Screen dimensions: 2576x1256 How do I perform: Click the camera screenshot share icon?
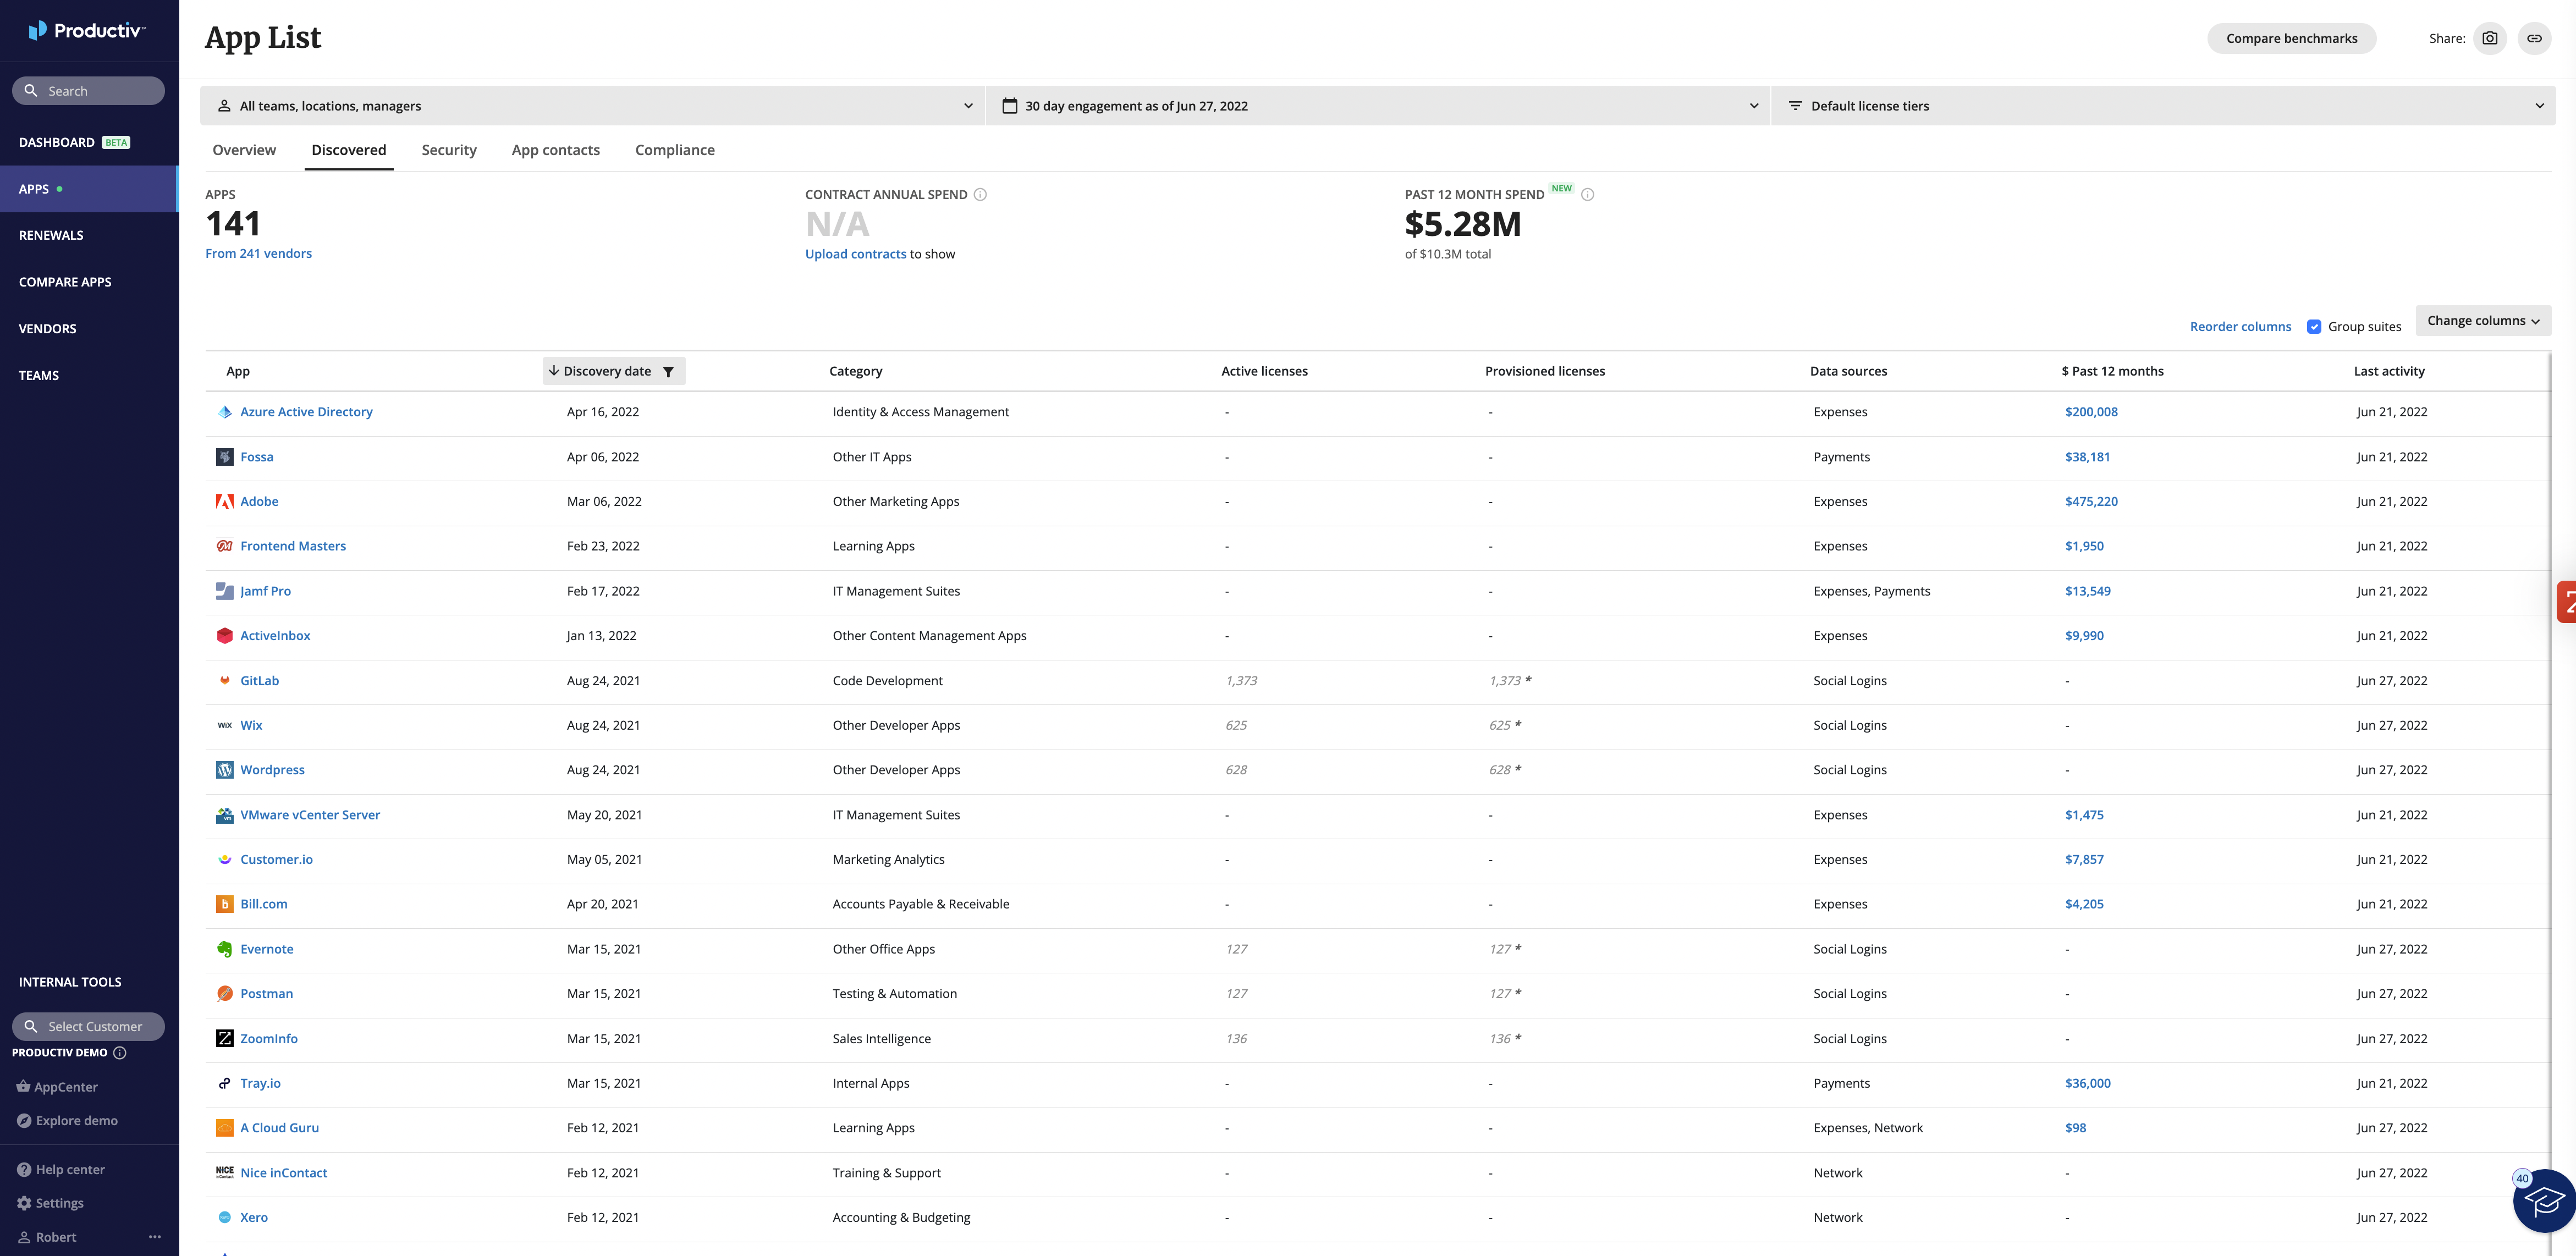click(2489, 38)
